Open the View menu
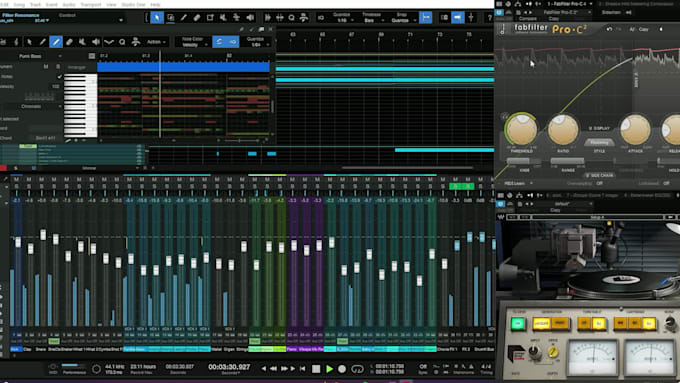The width and height of the screenshot is (680, 383). click(111, 4)
